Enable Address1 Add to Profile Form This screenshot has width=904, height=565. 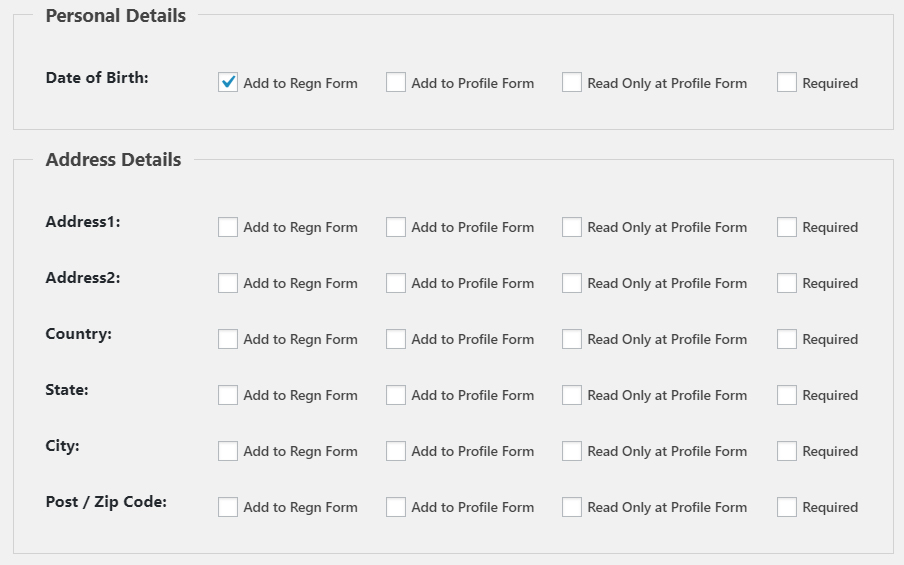(396, 227)
